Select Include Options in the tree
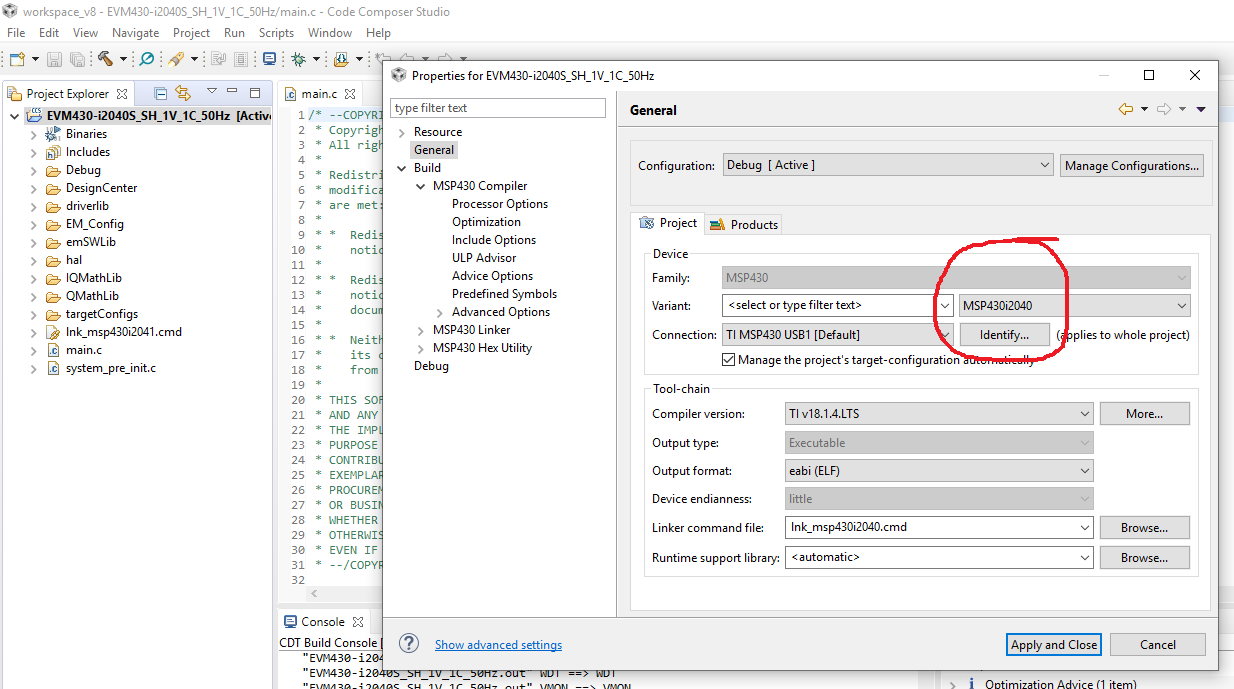The image size is (1234, 689). 494,240
